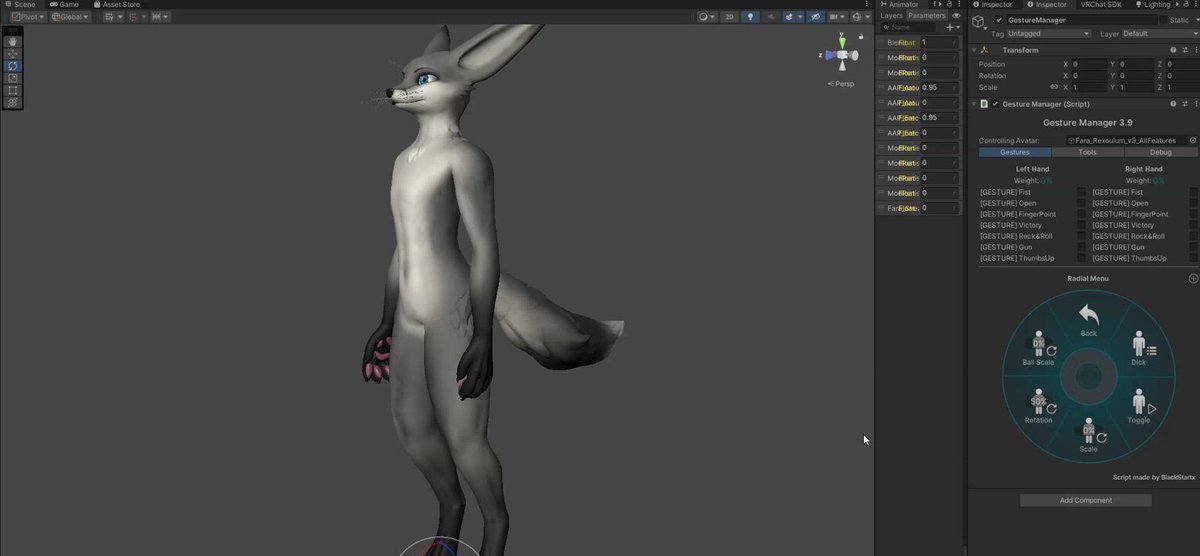Viewport: 1200px width, 556px height.
Task: Toggle scene lighting lightbulb icon
Action: point(751,17)
